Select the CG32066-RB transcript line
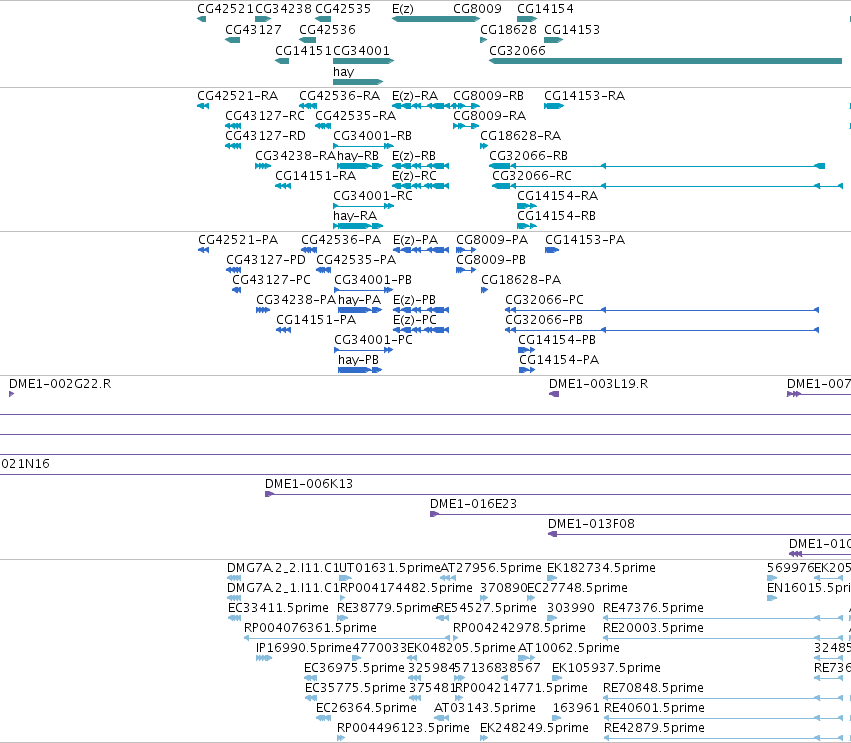851x743 pixels. point(657,166)
